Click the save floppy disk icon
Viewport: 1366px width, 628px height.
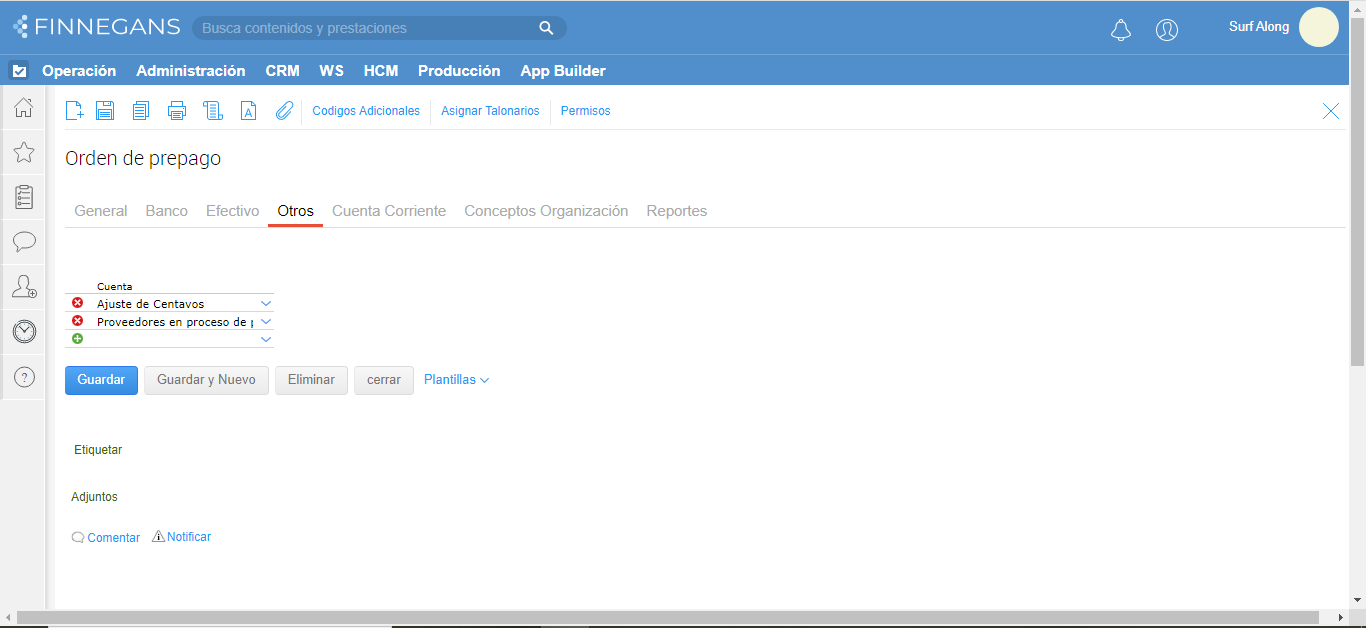(105, 111)
